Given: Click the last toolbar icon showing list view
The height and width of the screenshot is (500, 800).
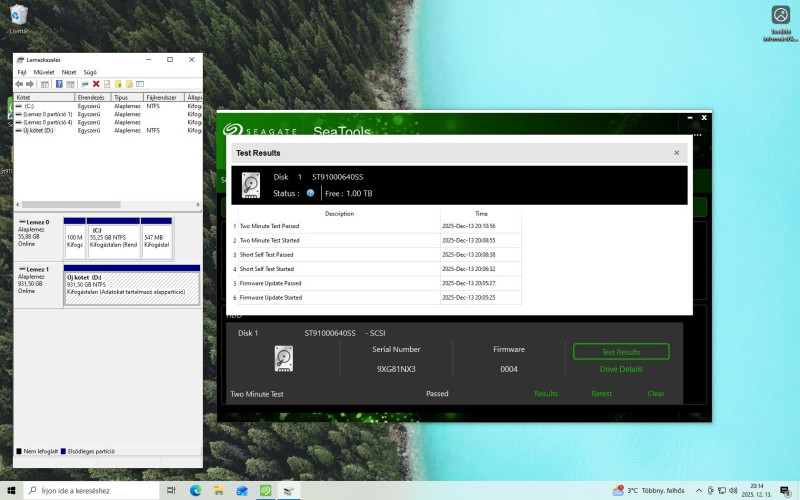Looking at the screenshot, I should [x=140, y=84].
